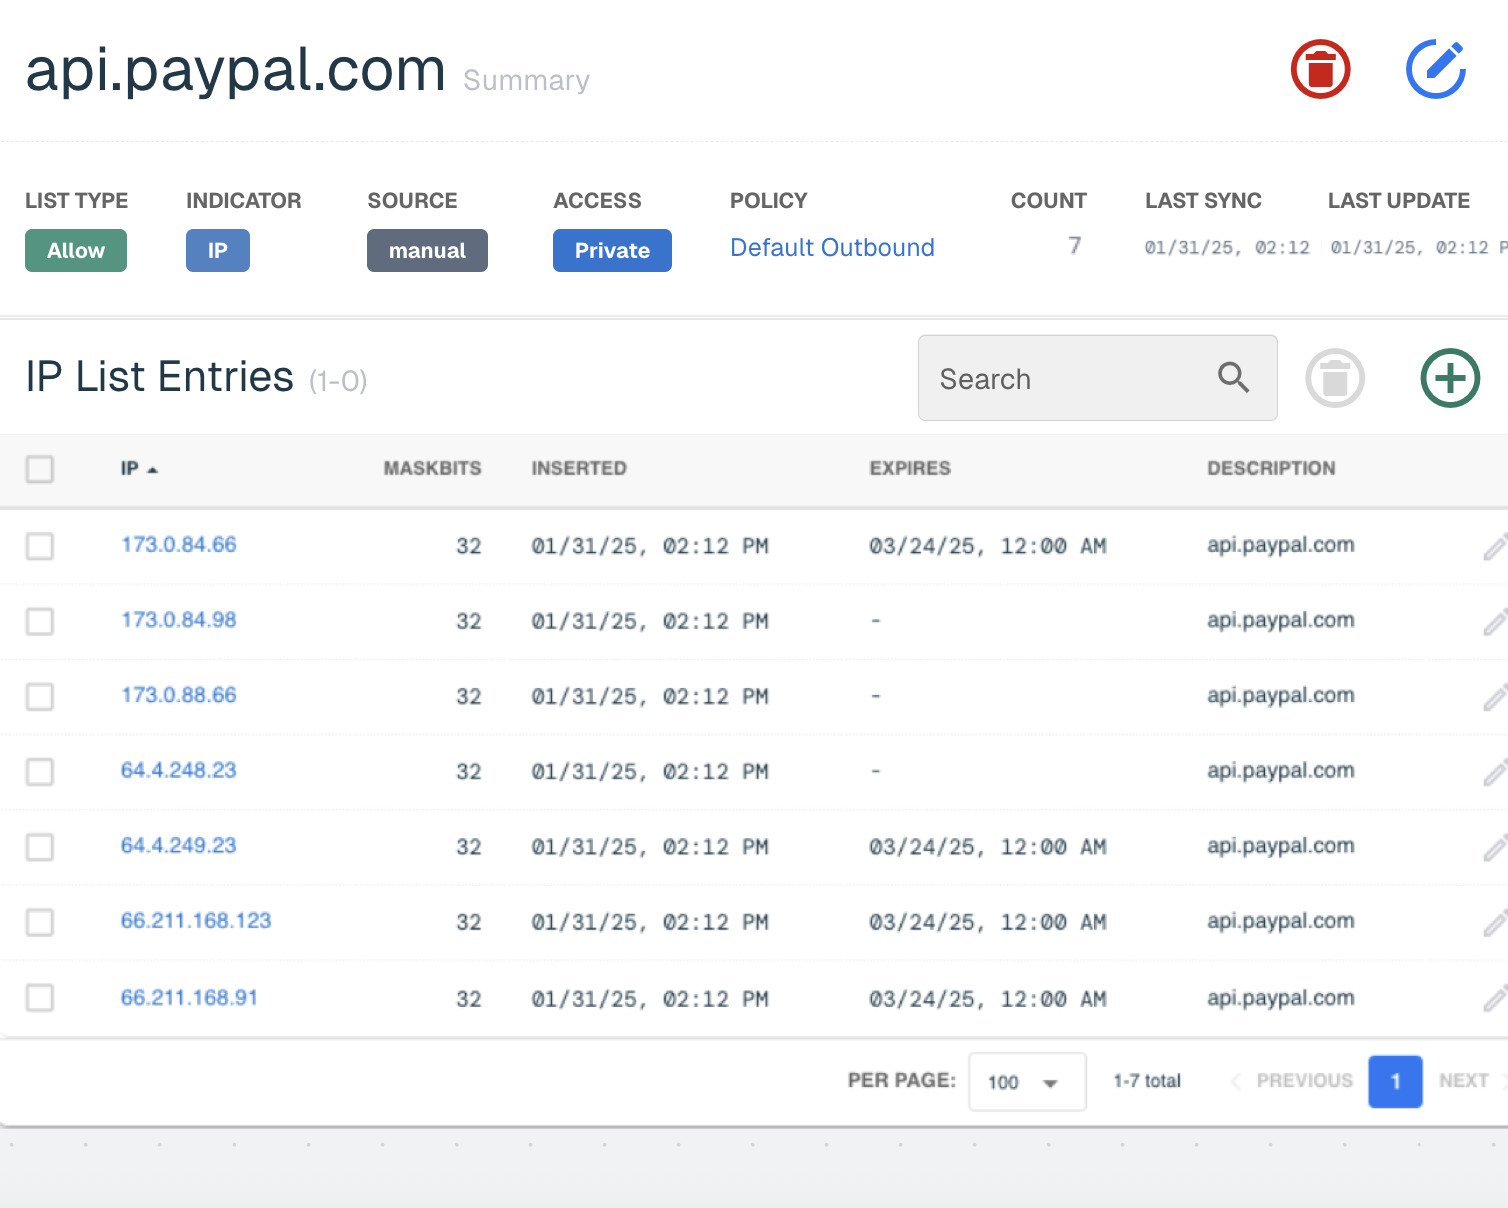This screenshot has width=1508, height=1208.
Task: Edit the 66.211.168.91 entry pencil
Action: 1495,998
